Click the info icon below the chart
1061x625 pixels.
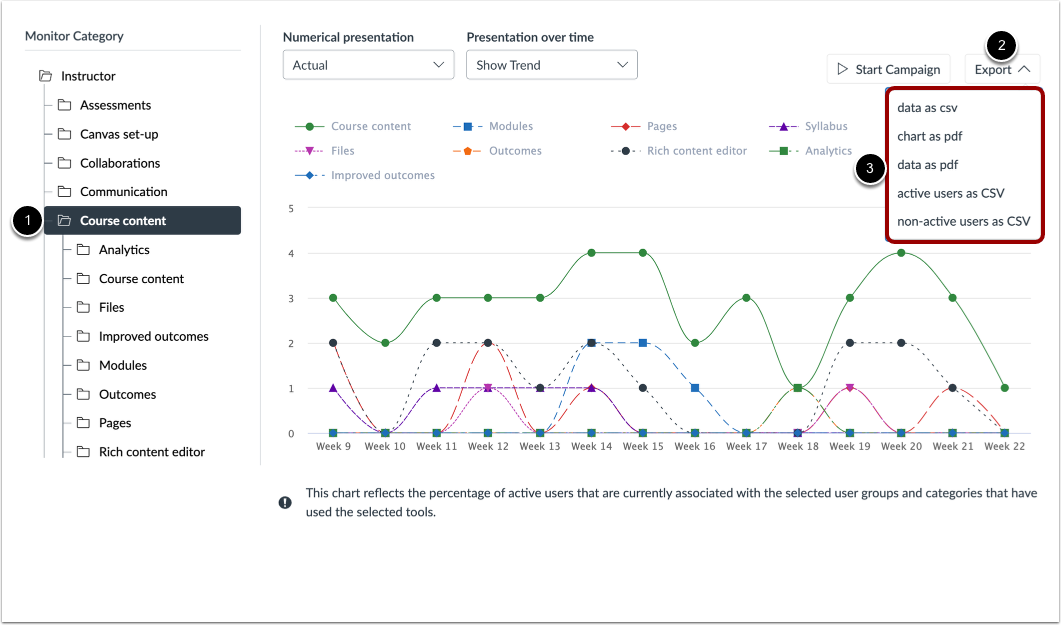tap(285, 501)
